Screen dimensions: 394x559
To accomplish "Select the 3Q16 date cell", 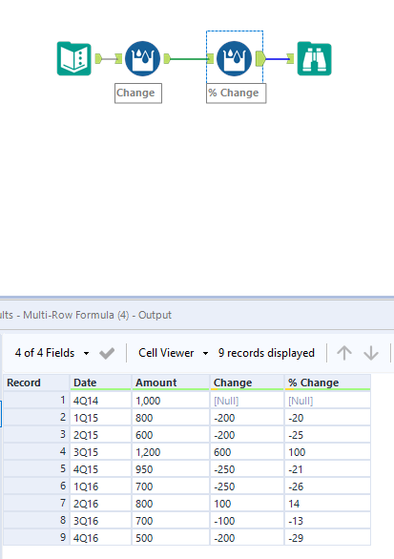I will pos(101,520).
